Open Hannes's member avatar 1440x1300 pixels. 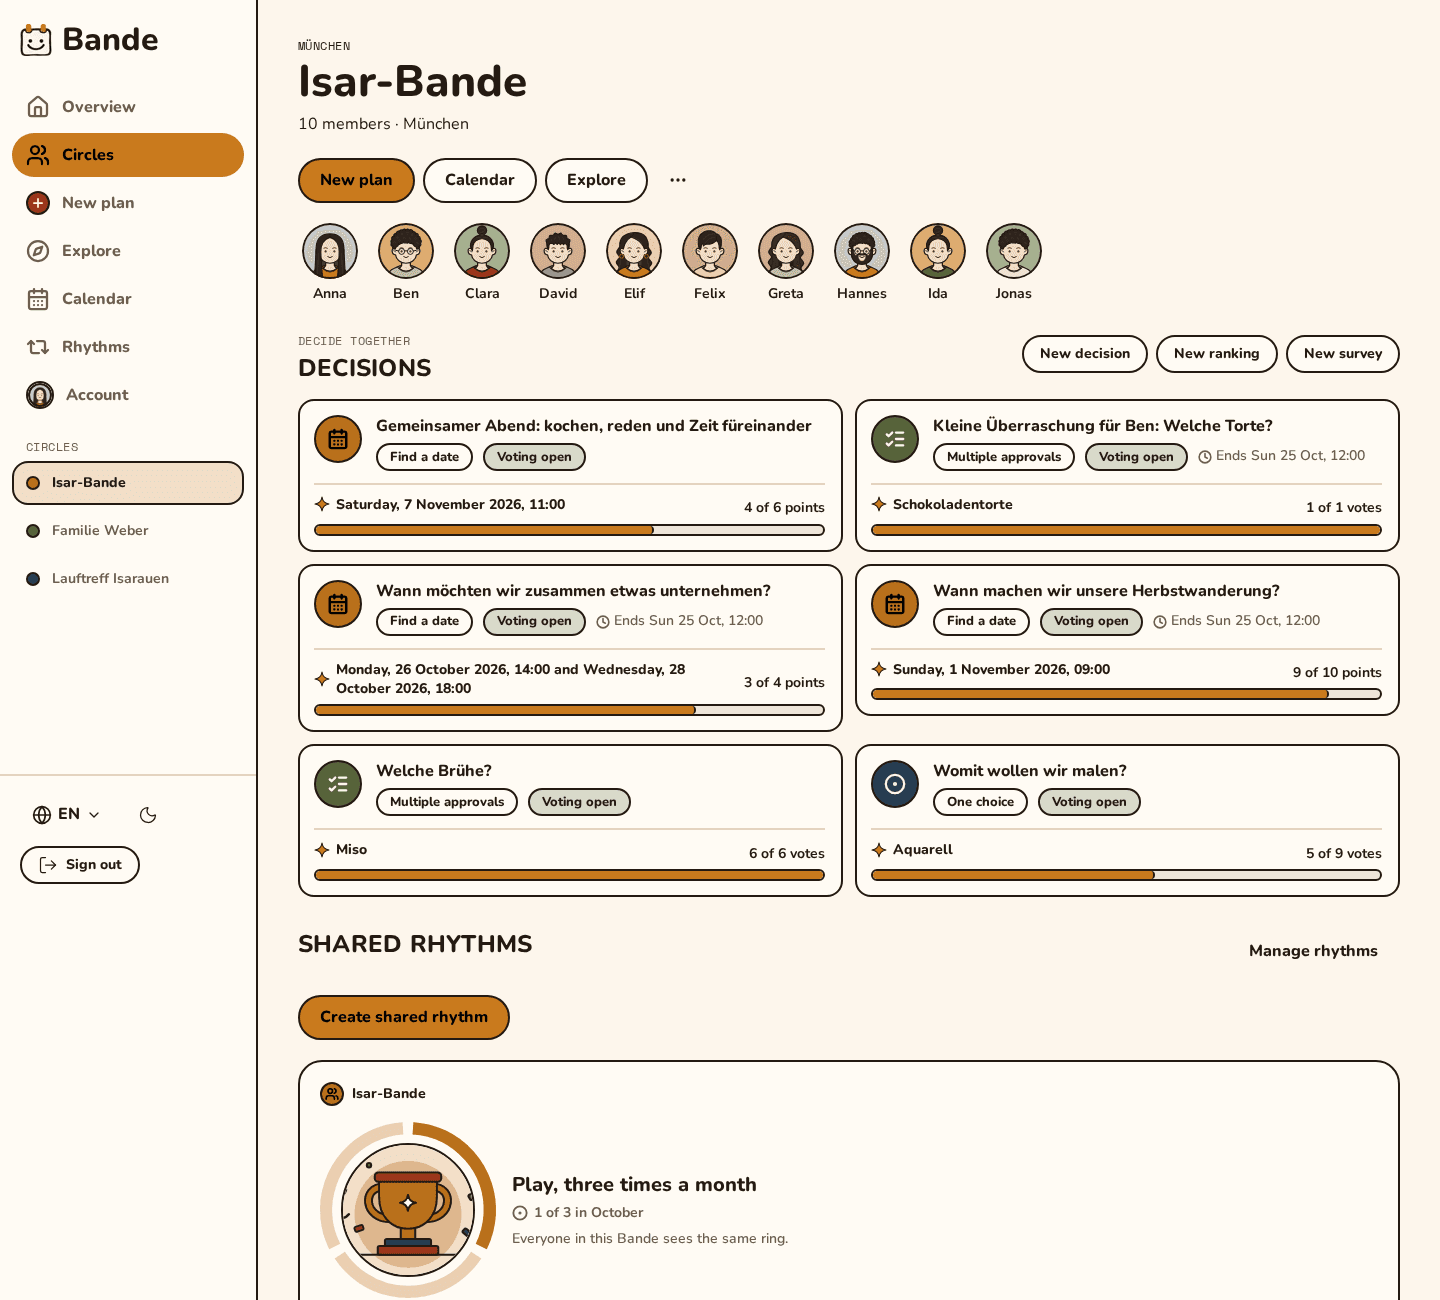(x=862, y=251)
